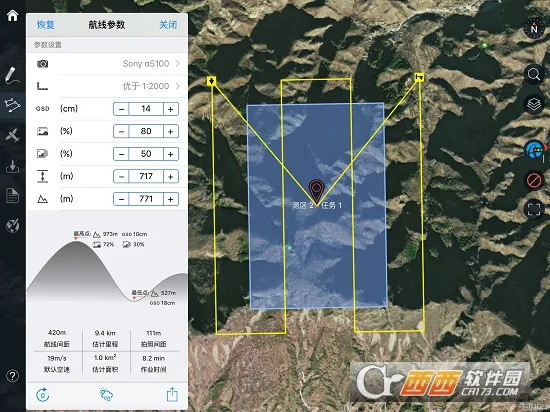Click the flight height 717 field

pos(146,176)
